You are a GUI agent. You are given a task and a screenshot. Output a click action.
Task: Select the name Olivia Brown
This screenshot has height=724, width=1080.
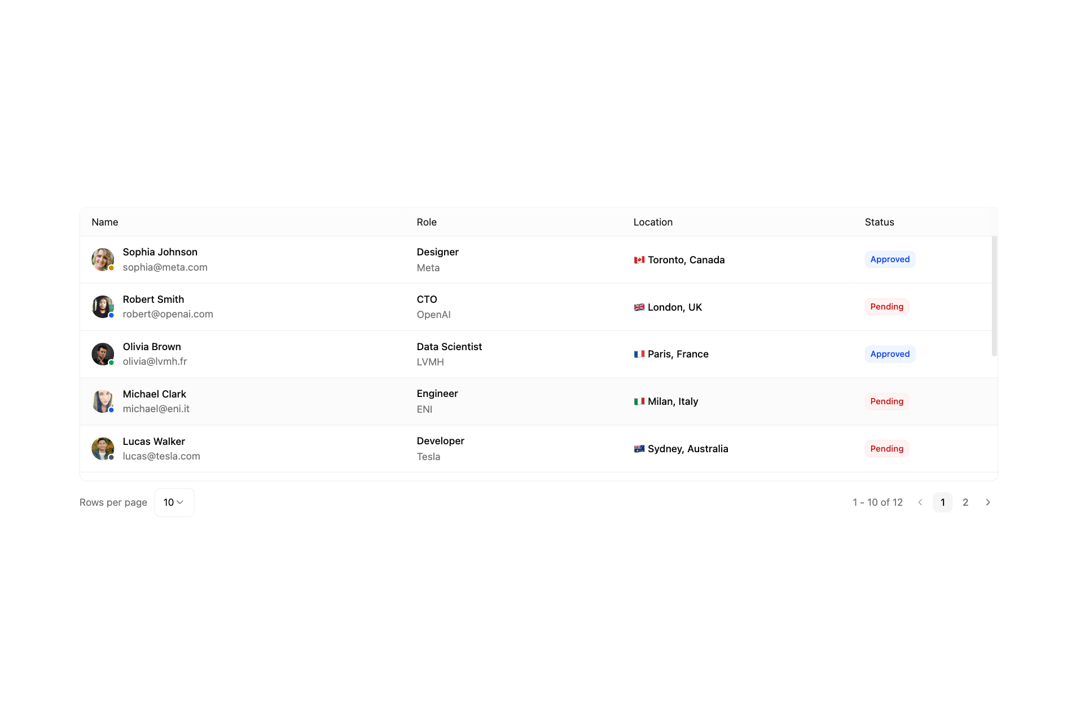tap(152, 347)
